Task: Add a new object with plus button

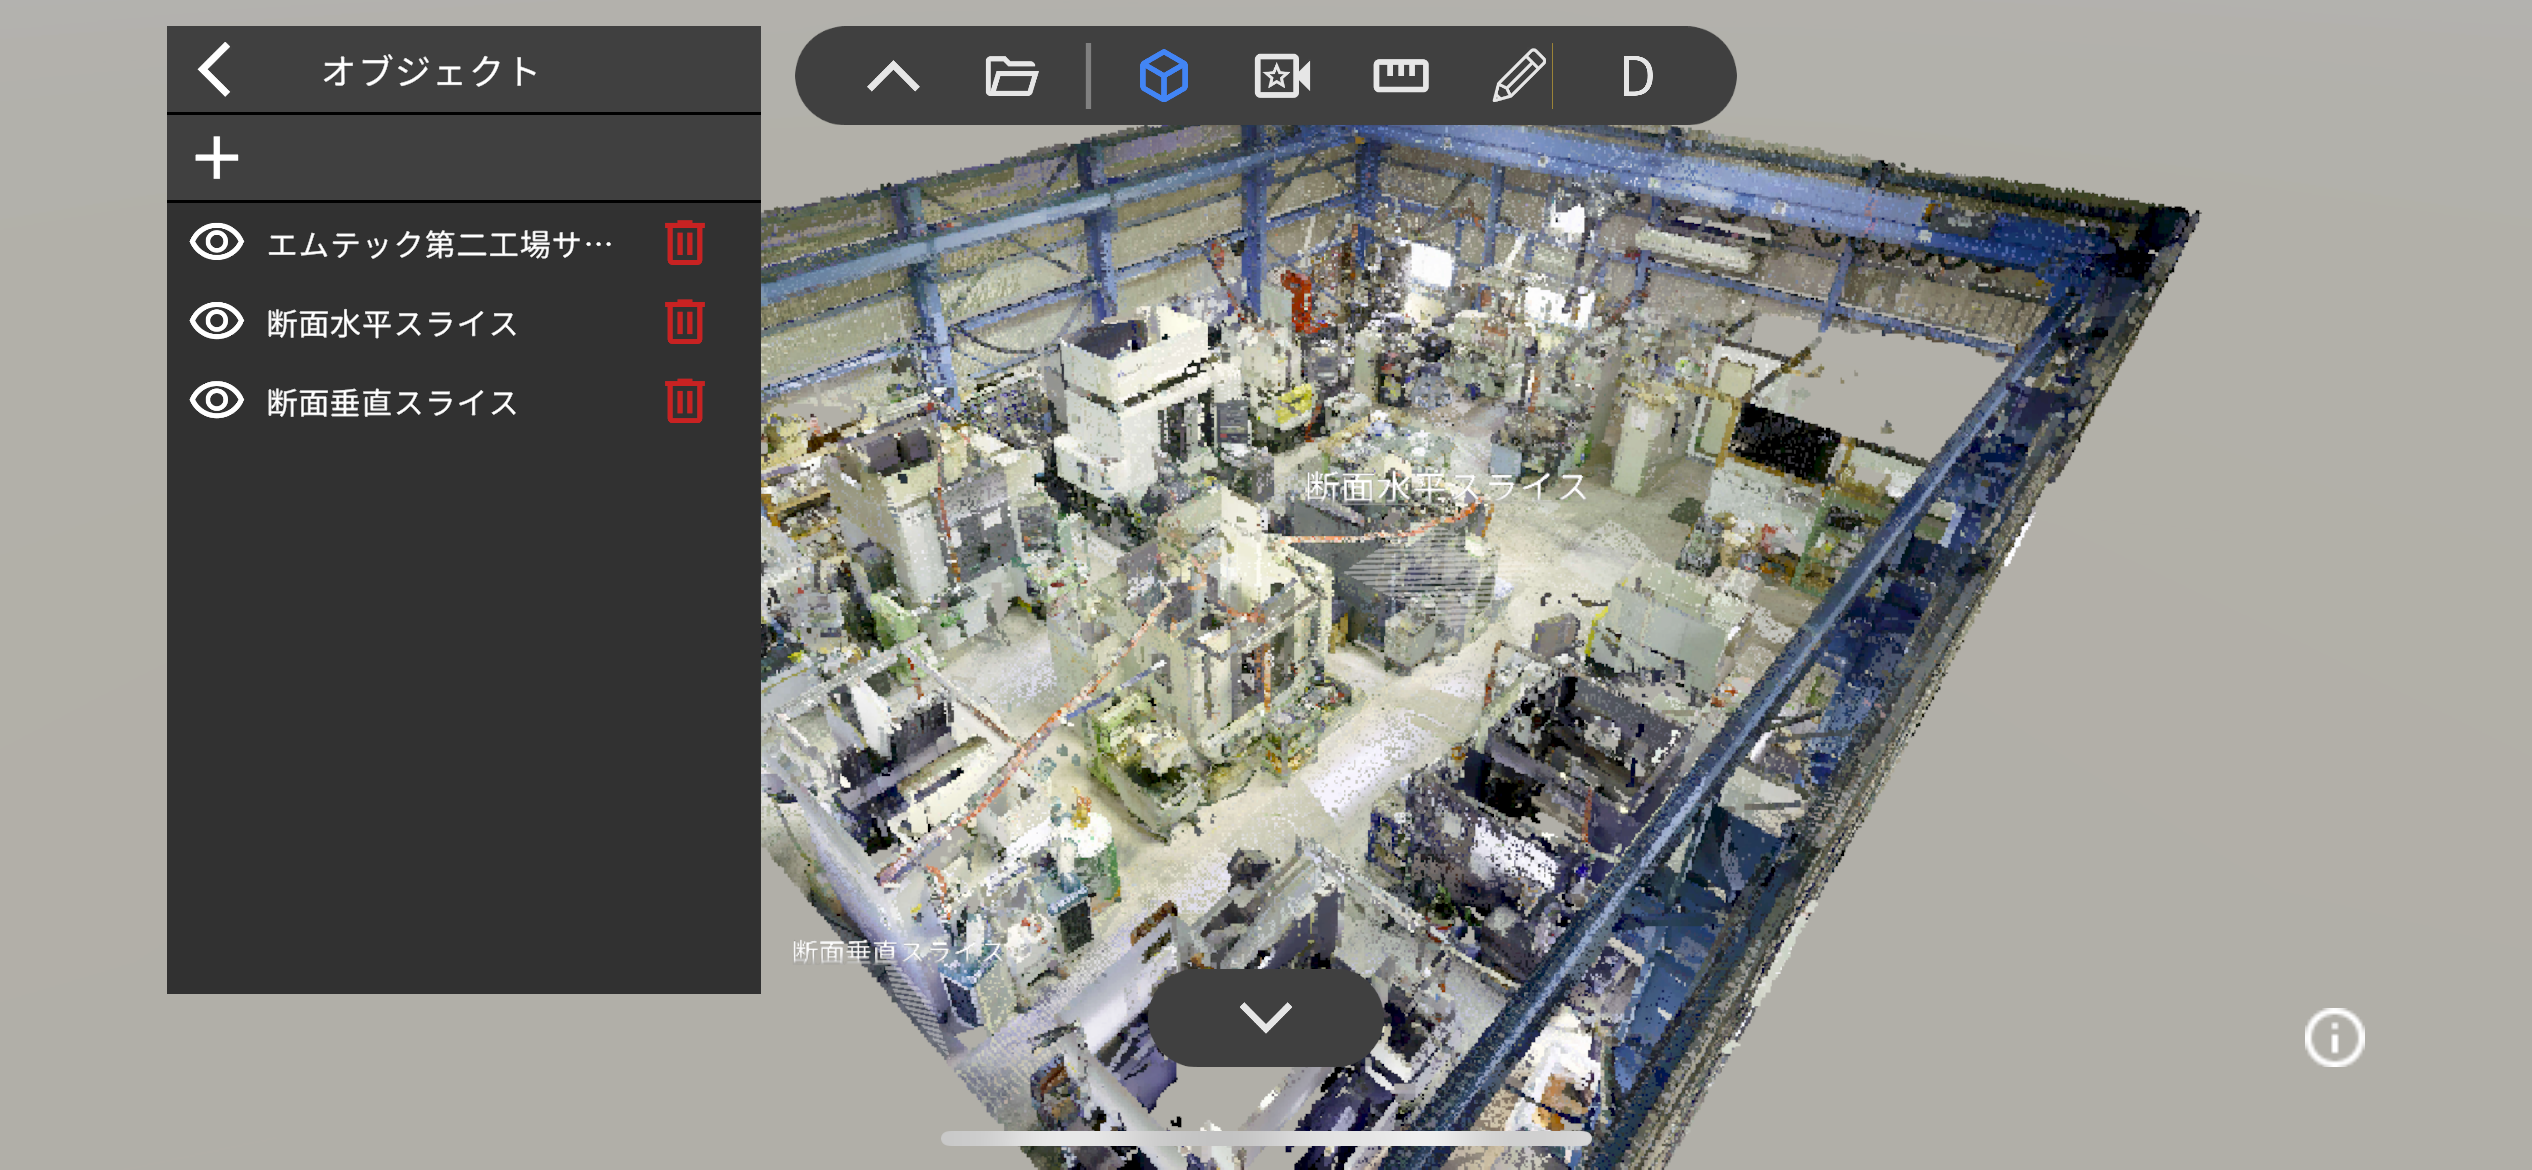Action: tap(216, 158)
